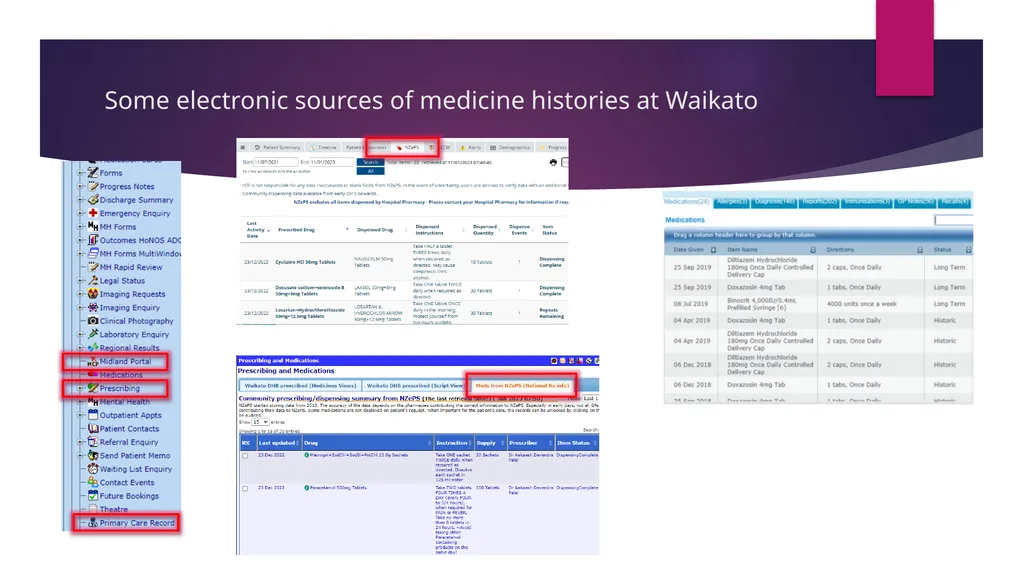Click the End date input field

point(332,162)
